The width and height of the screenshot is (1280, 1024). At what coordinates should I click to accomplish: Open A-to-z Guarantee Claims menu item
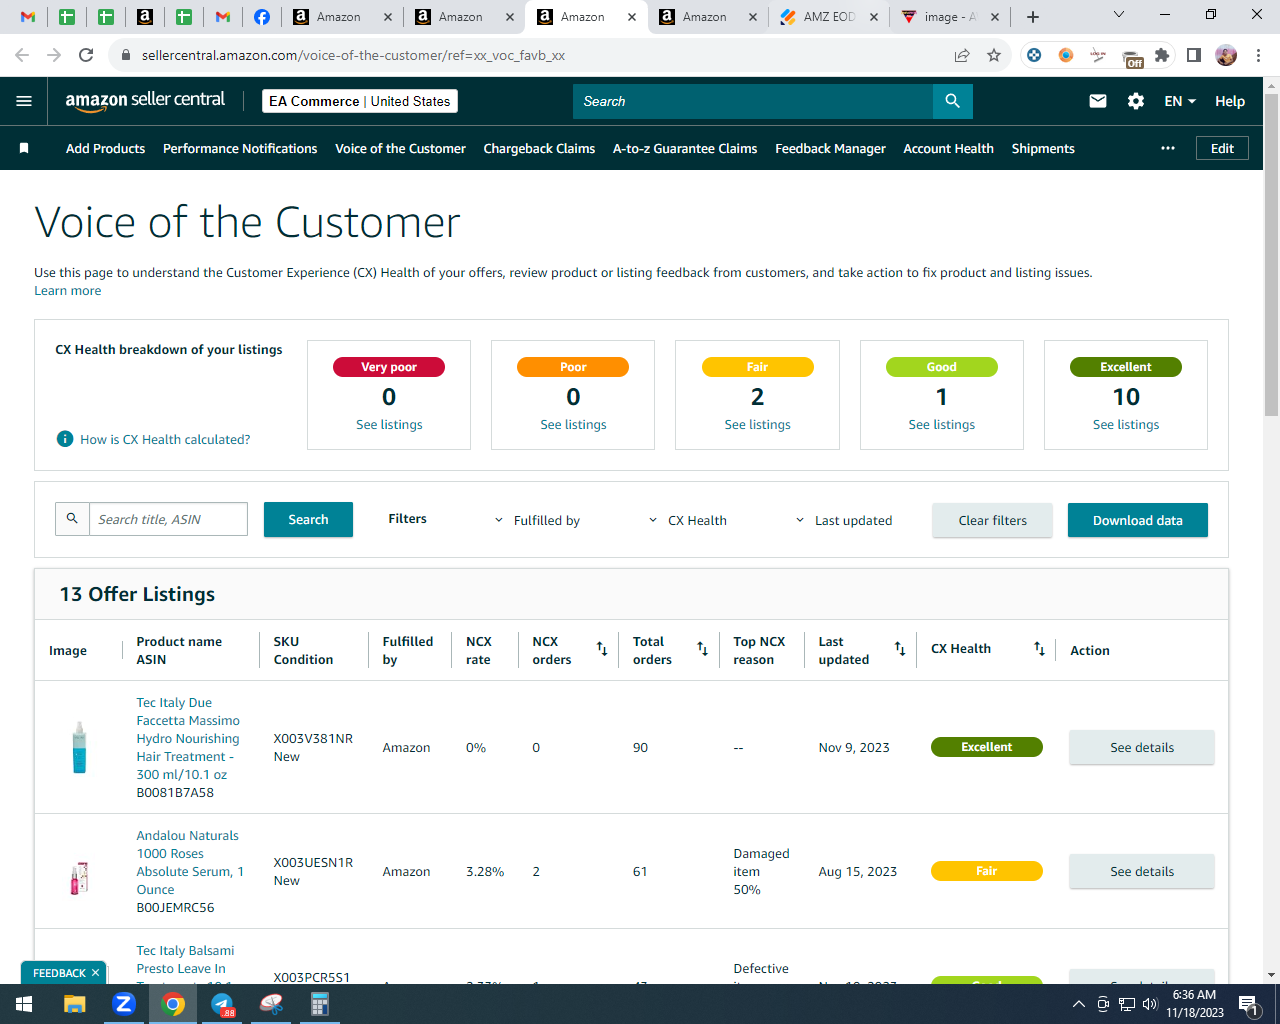[685, 148]
